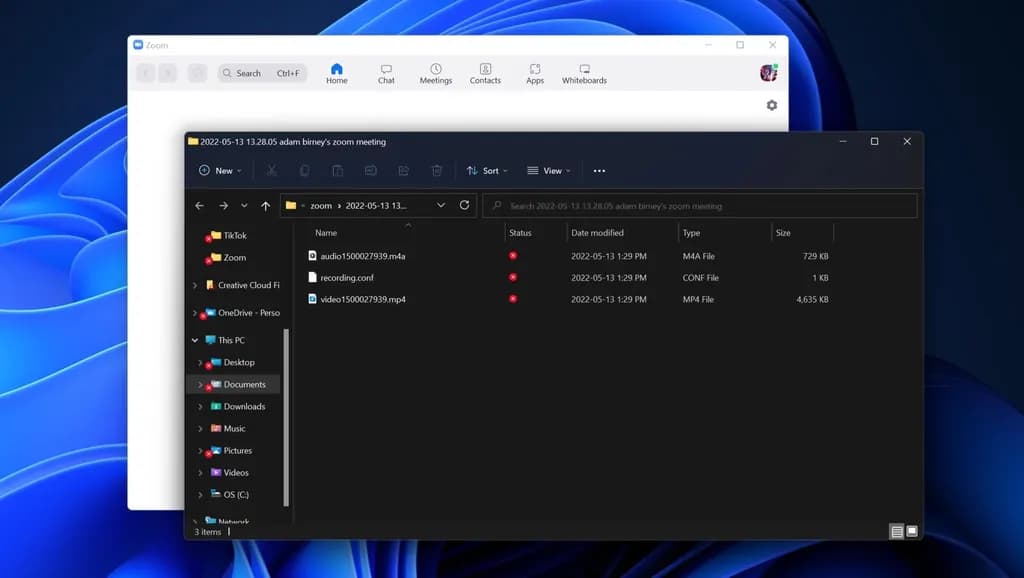
Task: Open See more ellipsis menu
Action: [599, 171]
